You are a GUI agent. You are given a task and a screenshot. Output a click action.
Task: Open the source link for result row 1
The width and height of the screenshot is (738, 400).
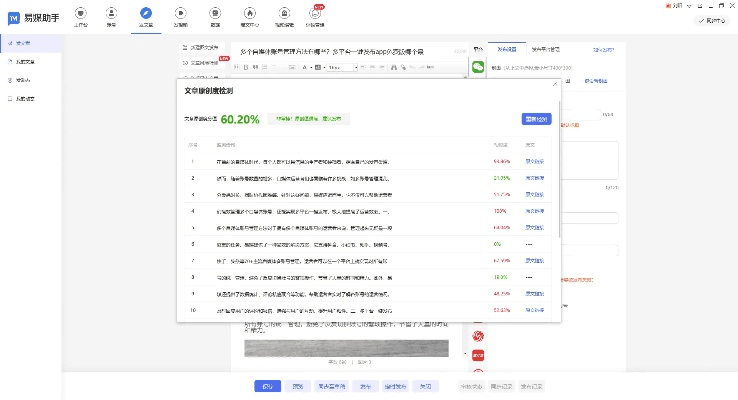pyautogui.click(x=536, y=160)
